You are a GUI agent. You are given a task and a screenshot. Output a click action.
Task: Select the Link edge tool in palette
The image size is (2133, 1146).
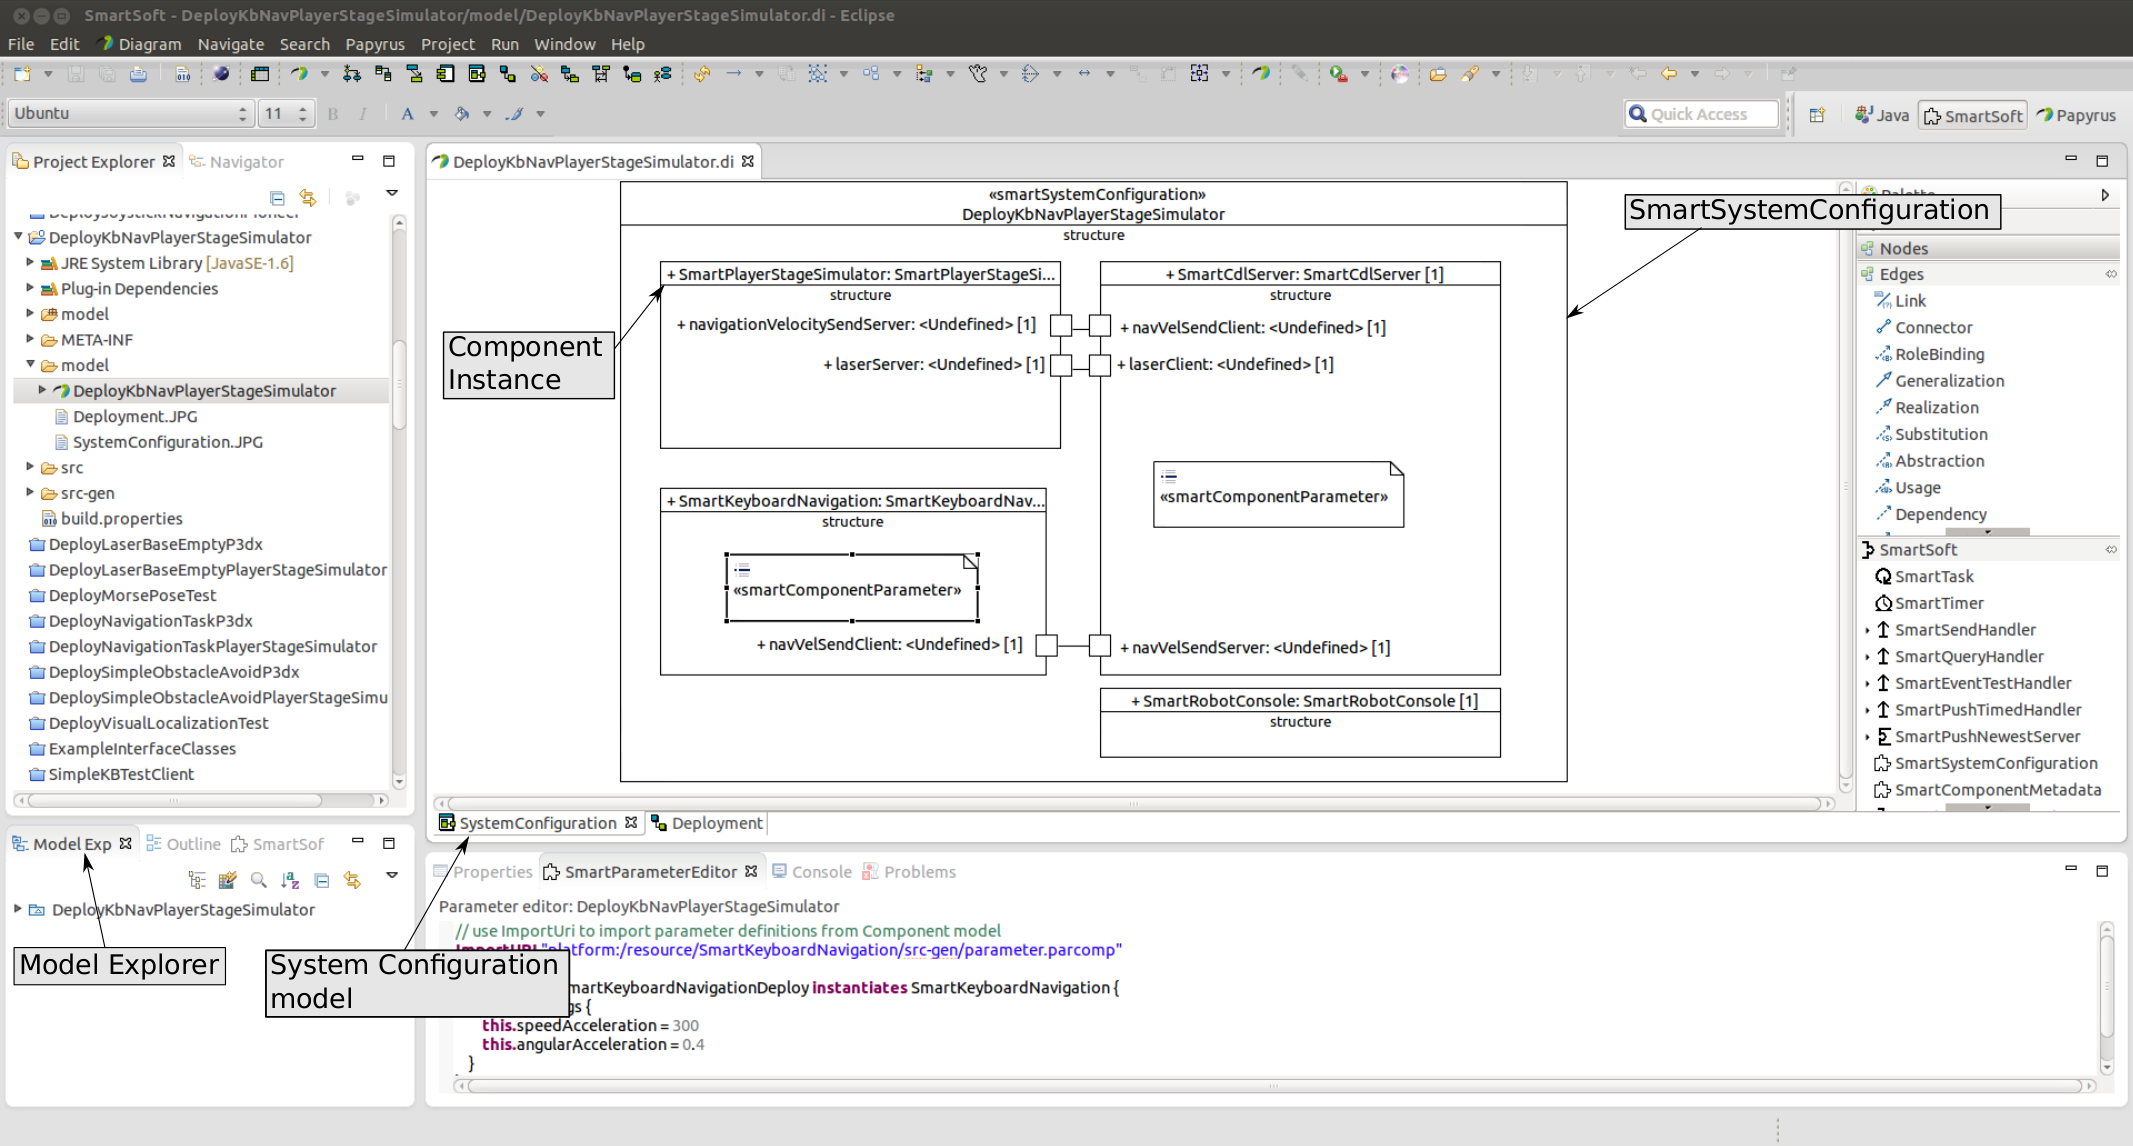tap(1899, 301)
